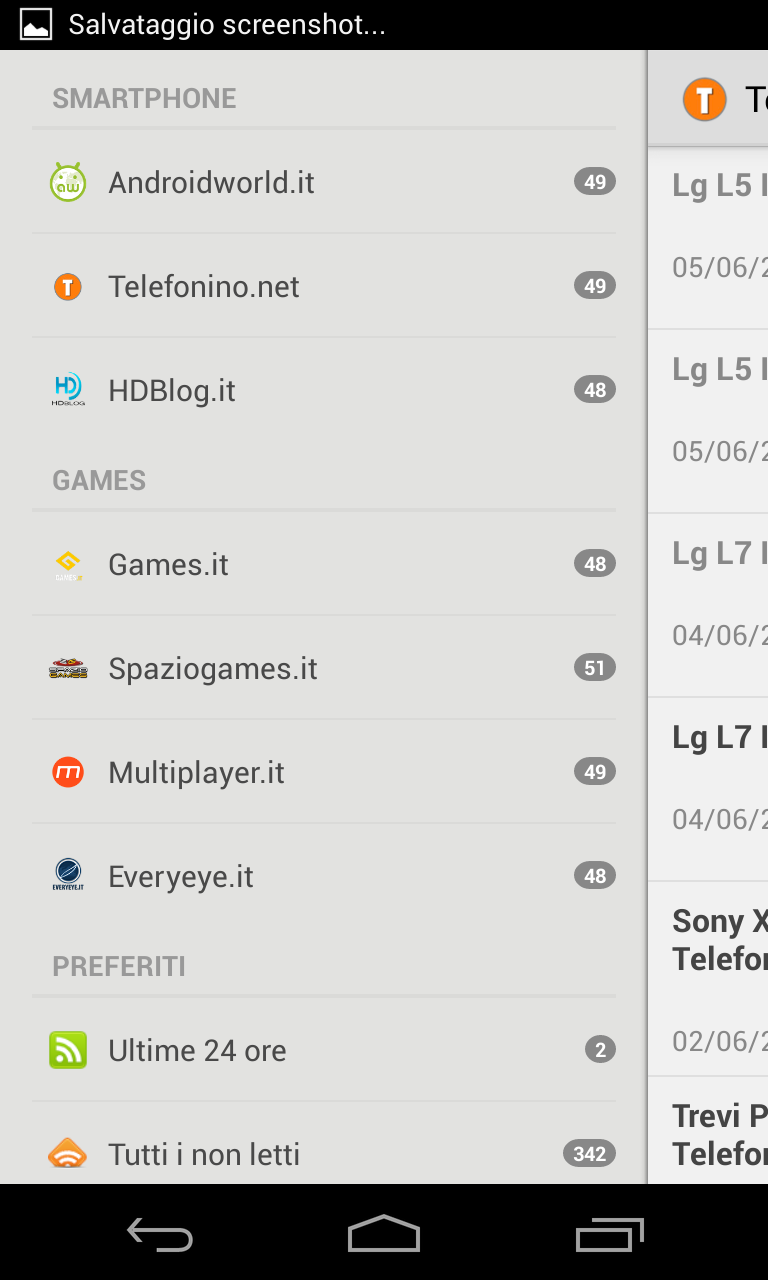
Task: Tap the red Multiplayer.it icon
Action: click(68, 772)
